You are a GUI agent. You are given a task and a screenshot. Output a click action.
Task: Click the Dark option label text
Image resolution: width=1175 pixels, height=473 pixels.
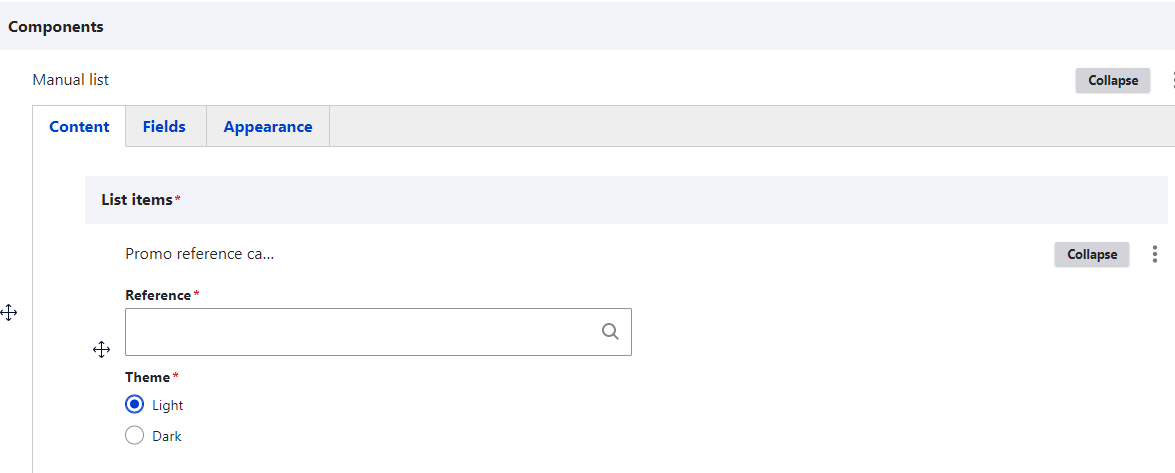click(167, 436)
